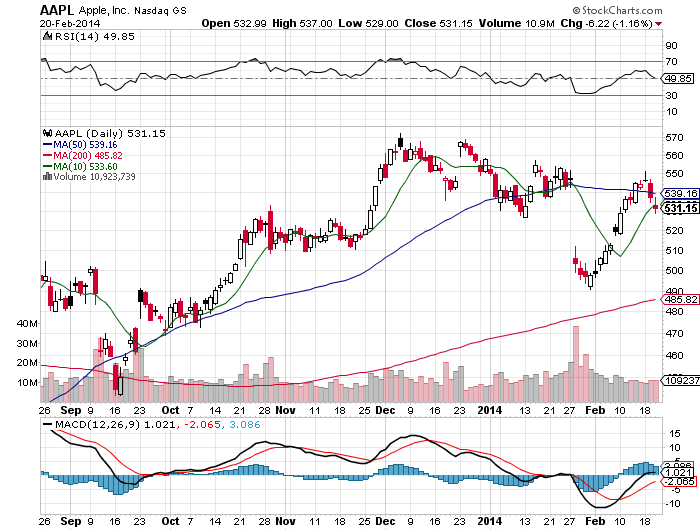Click the red MA(200) line swatch in legend

pyautogui.click(x=47, y=155)
